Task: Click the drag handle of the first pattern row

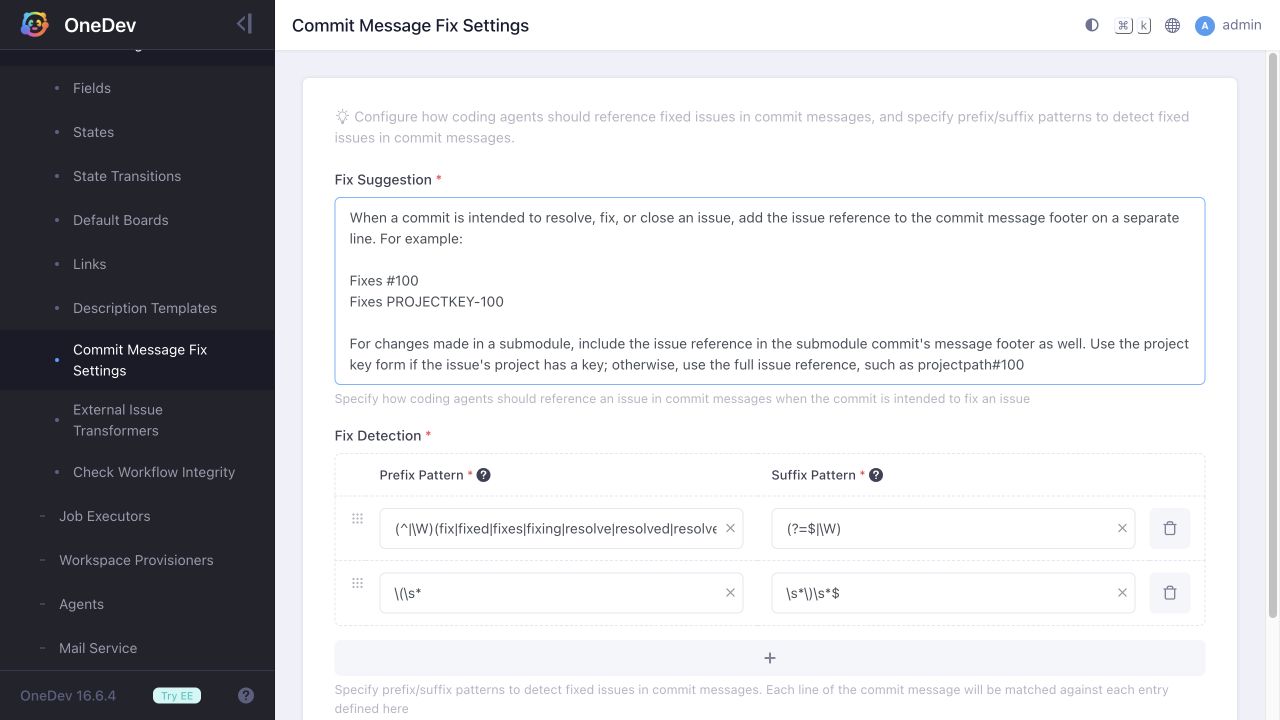Action: (357, 519)
